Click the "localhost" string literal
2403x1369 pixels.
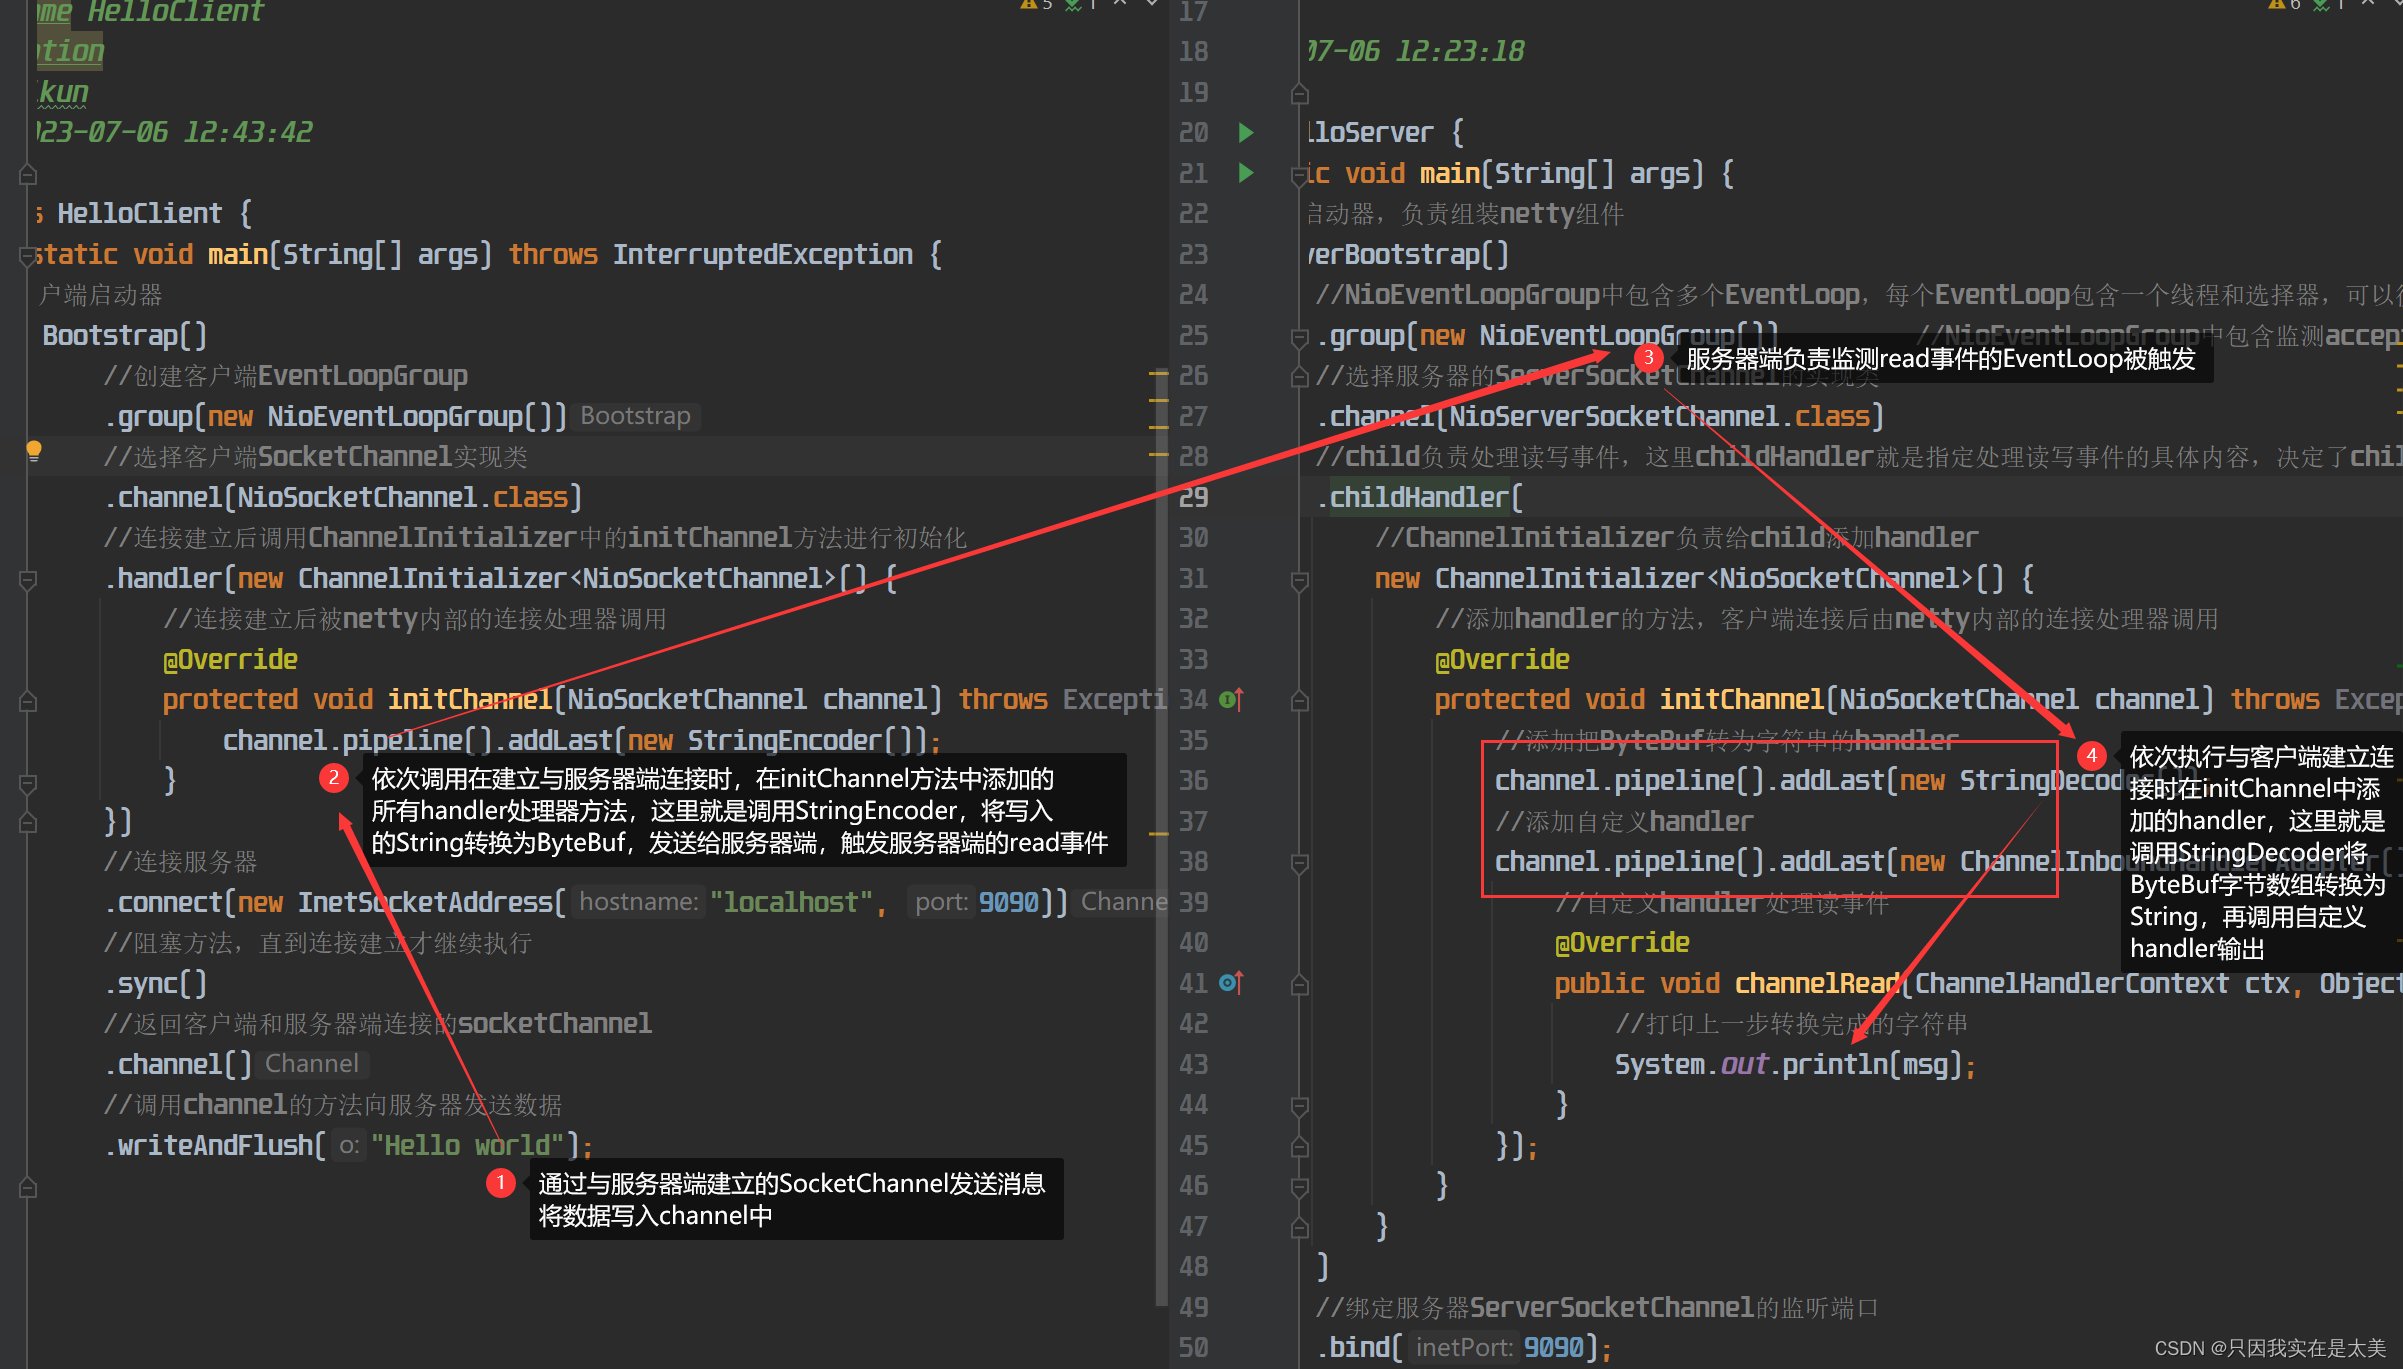point(791,902)
